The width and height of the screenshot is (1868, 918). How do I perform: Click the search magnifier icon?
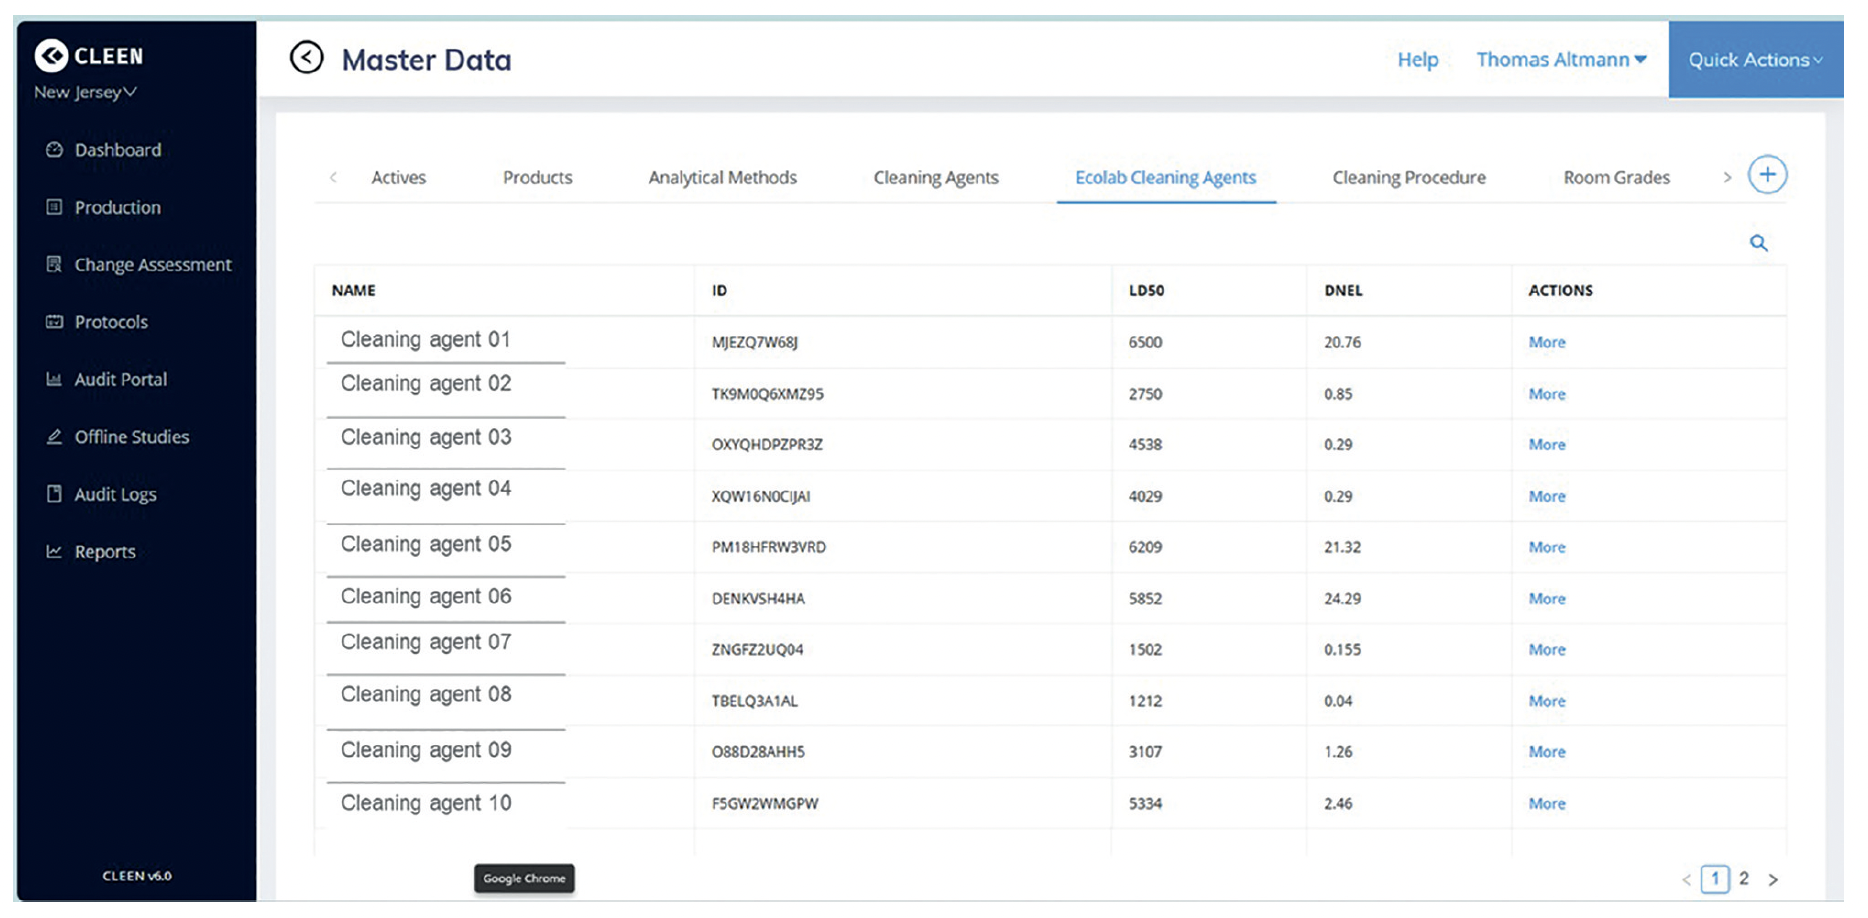[x=1758, y=242]
